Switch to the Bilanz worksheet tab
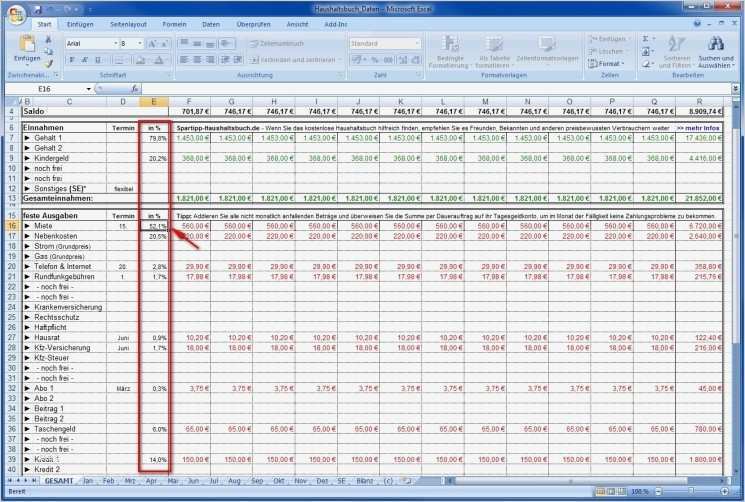Viewport: 745px width, 502px height. (364, 481)
